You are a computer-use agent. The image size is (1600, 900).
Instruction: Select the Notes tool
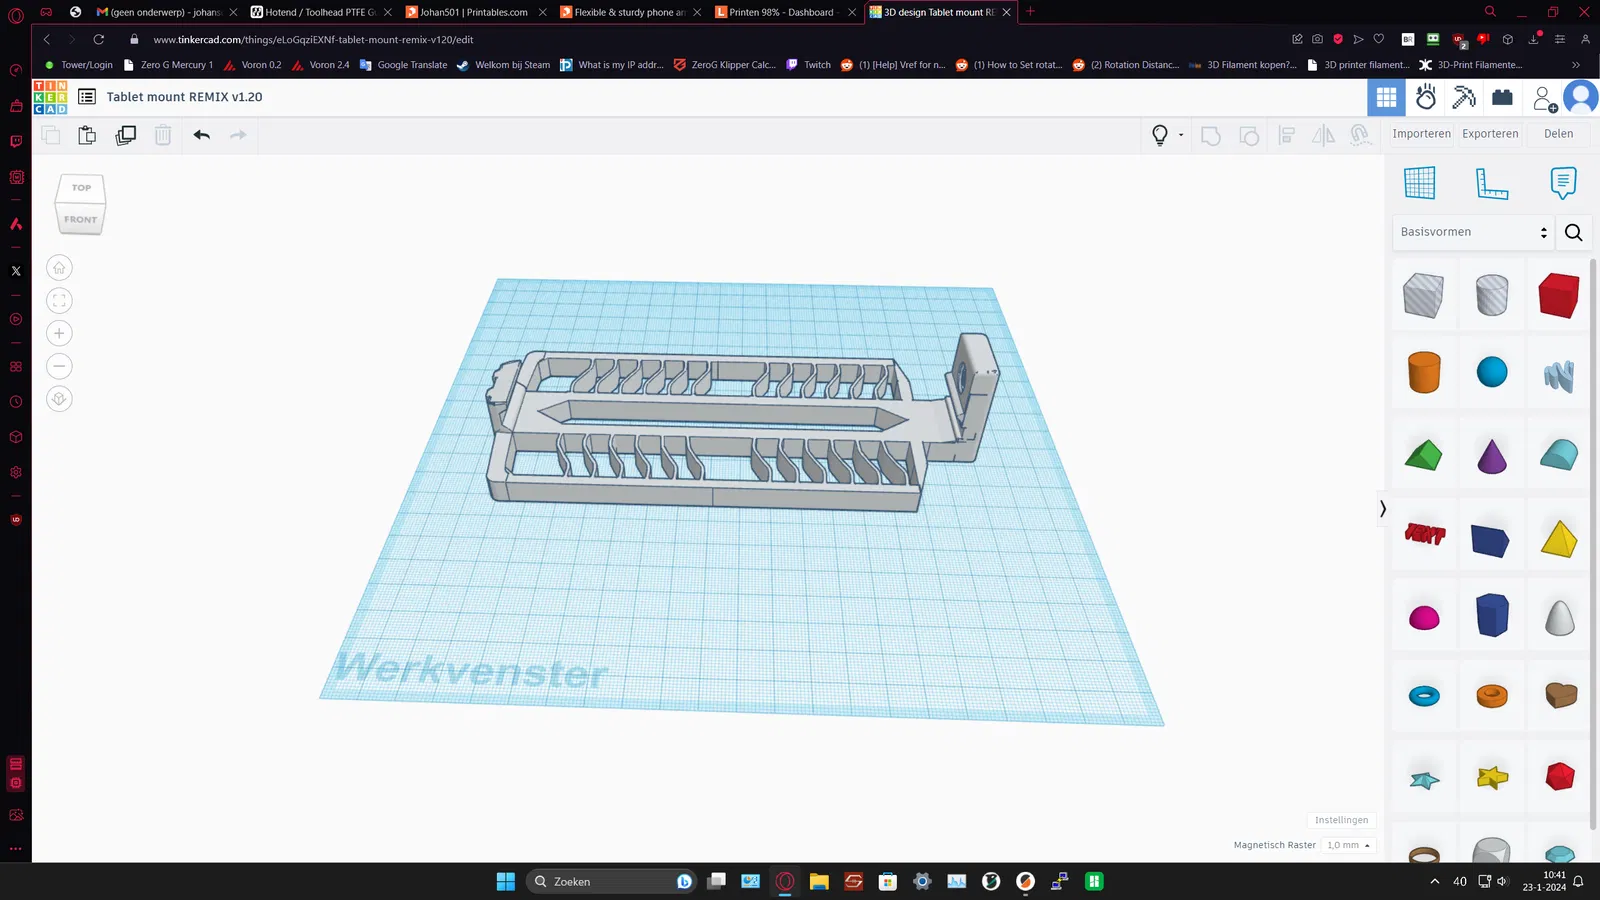tap(1563, 183)
